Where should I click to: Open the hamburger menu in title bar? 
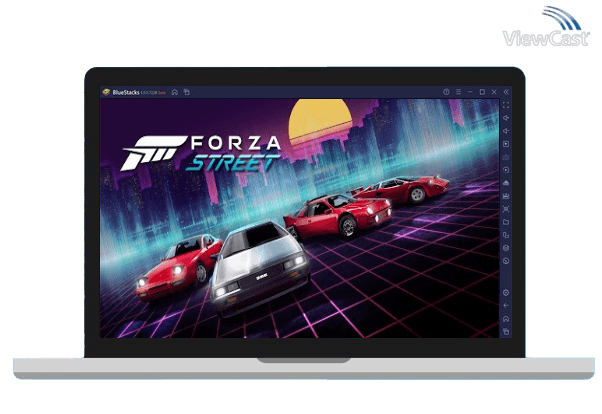click(x=458, y=92)
